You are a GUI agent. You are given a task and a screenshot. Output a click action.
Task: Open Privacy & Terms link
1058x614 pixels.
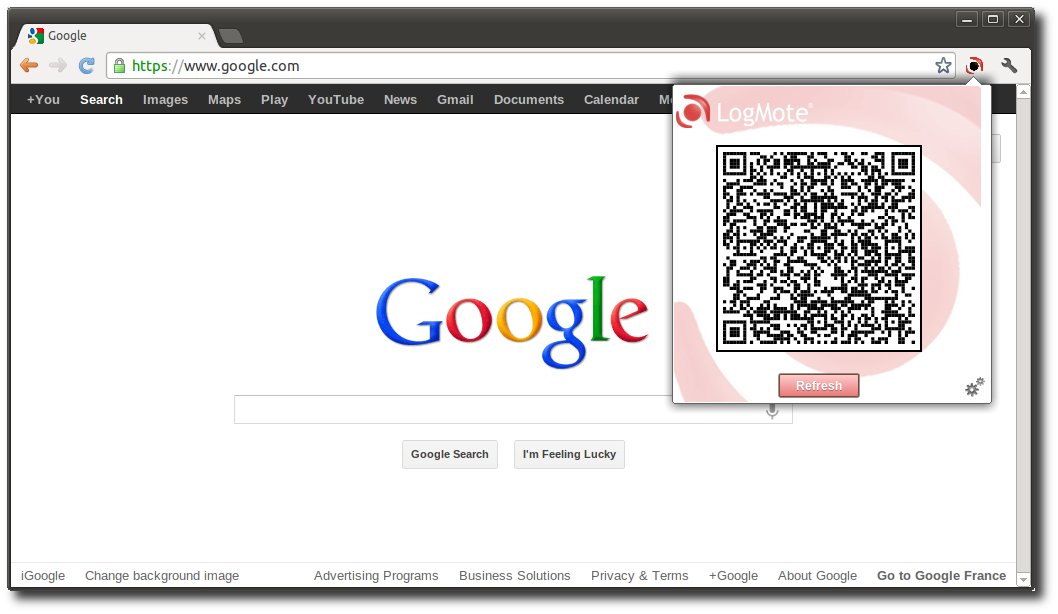click(x=640, y=576)
